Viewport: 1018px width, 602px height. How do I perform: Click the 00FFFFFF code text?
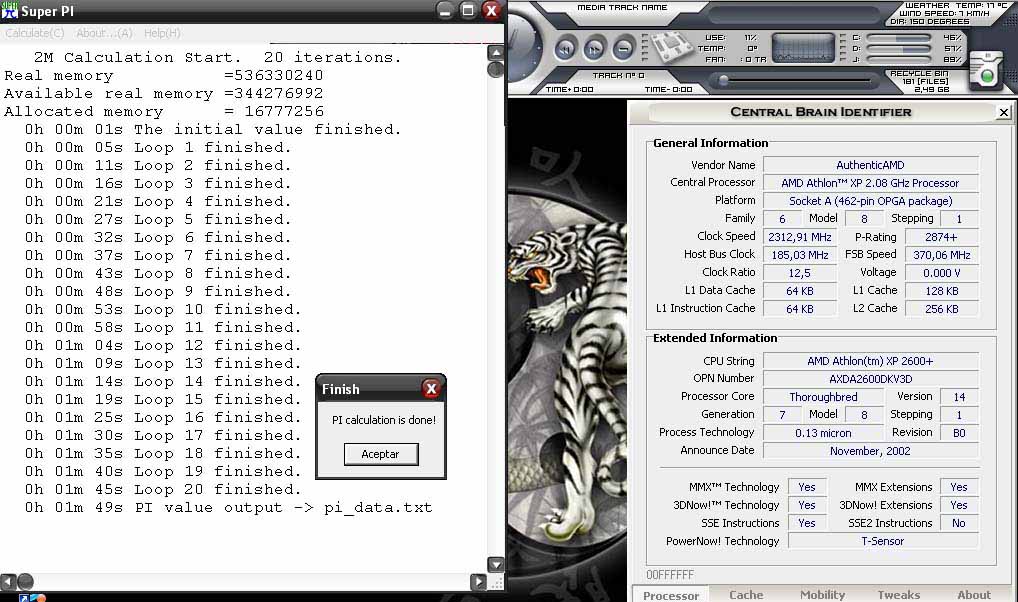670,575
